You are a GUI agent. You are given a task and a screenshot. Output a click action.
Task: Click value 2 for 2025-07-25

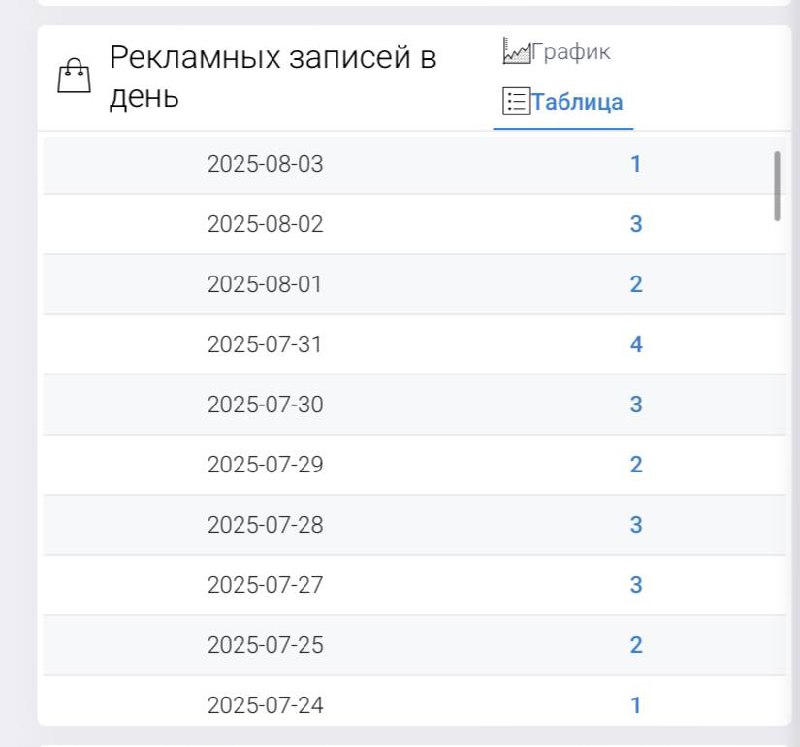635,645
